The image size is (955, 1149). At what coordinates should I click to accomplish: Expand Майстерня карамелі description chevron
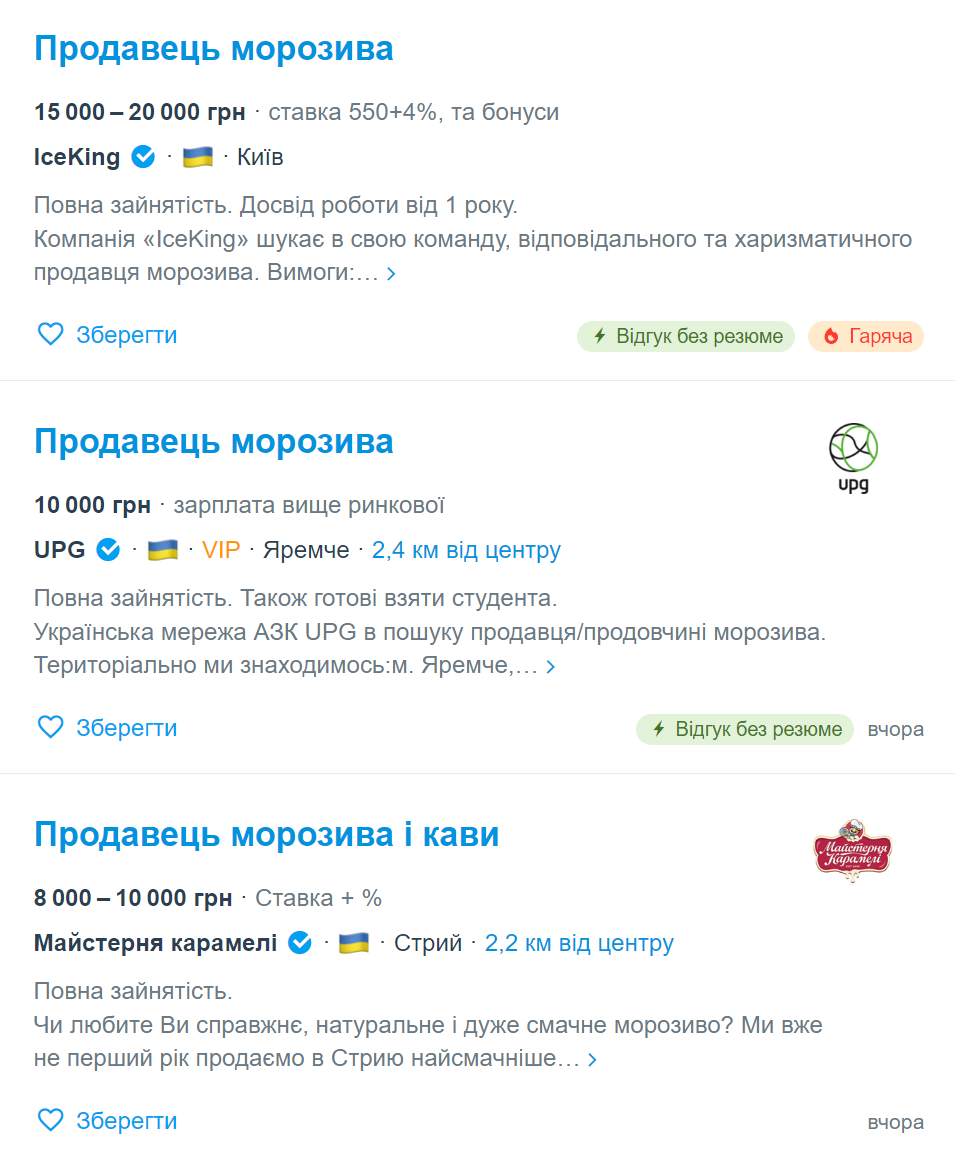coord(591,1058)
